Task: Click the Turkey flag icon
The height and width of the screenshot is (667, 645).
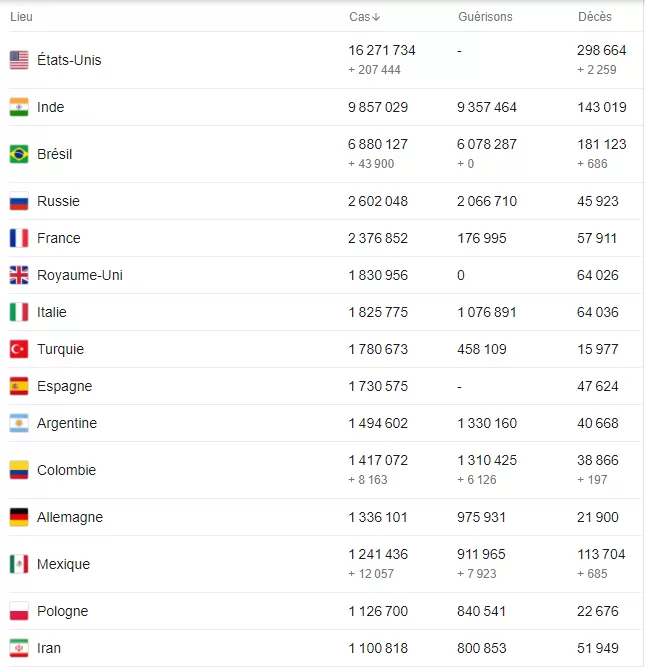Action: click(19, 349)
